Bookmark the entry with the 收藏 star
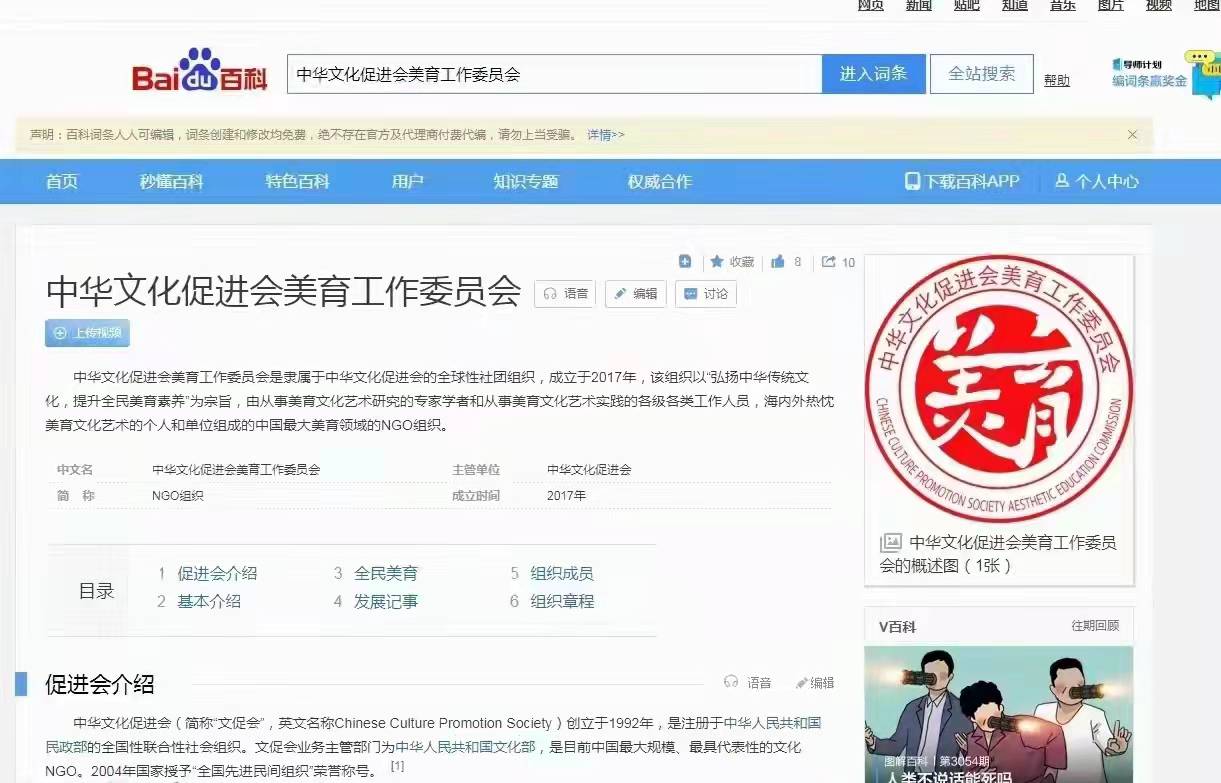The image size is (1221, 783). (732, 262)
